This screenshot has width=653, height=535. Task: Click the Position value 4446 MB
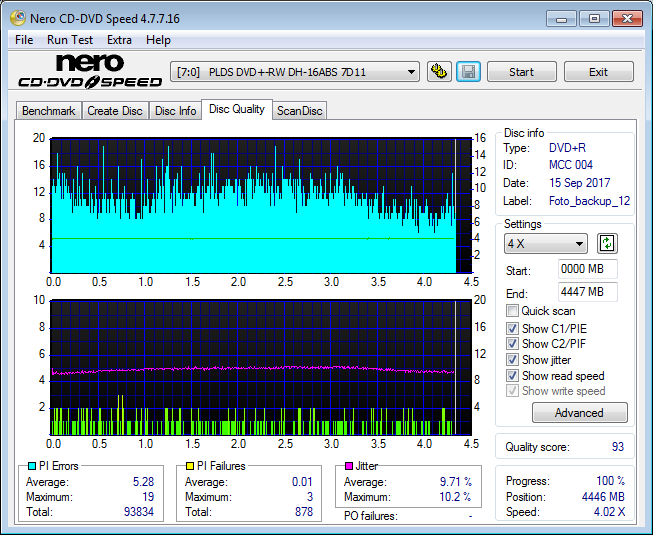click(603, 497)
